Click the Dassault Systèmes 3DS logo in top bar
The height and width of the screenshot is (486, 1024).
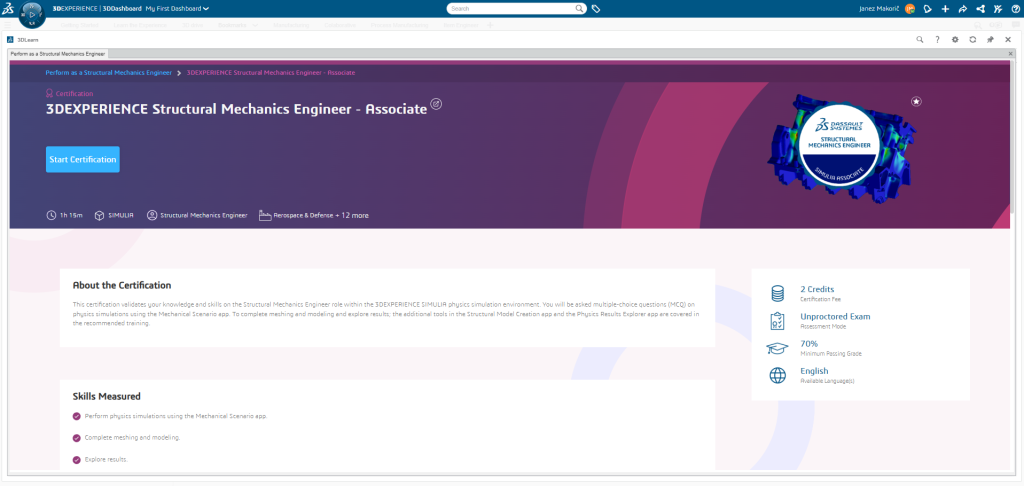click(x=8, y=8)
